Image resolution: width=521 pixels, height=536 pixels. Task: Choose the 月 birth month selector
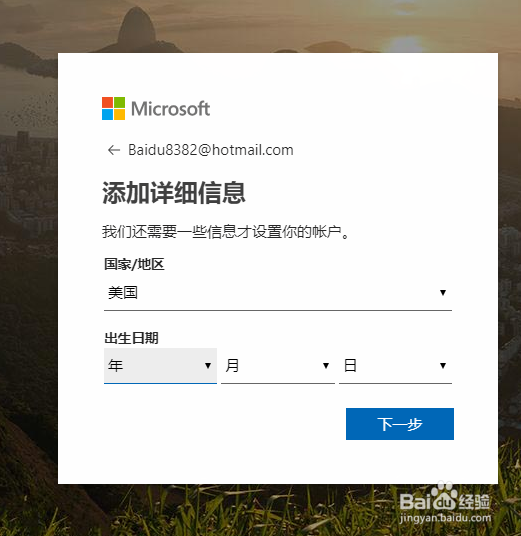click(x=278, y=366)
